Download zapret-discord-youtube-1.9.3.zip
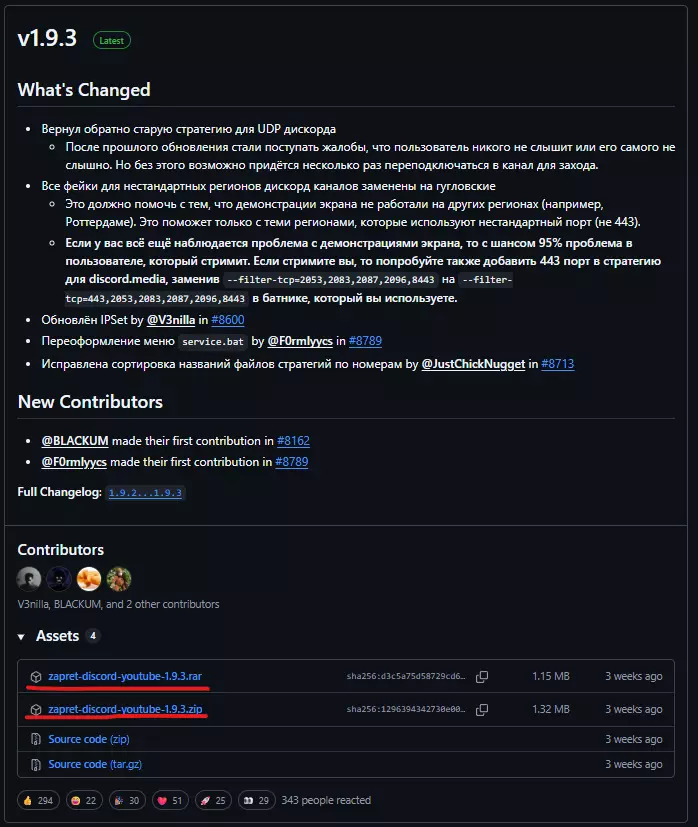The width and height of the screenshot is (698, 827). 126,710
